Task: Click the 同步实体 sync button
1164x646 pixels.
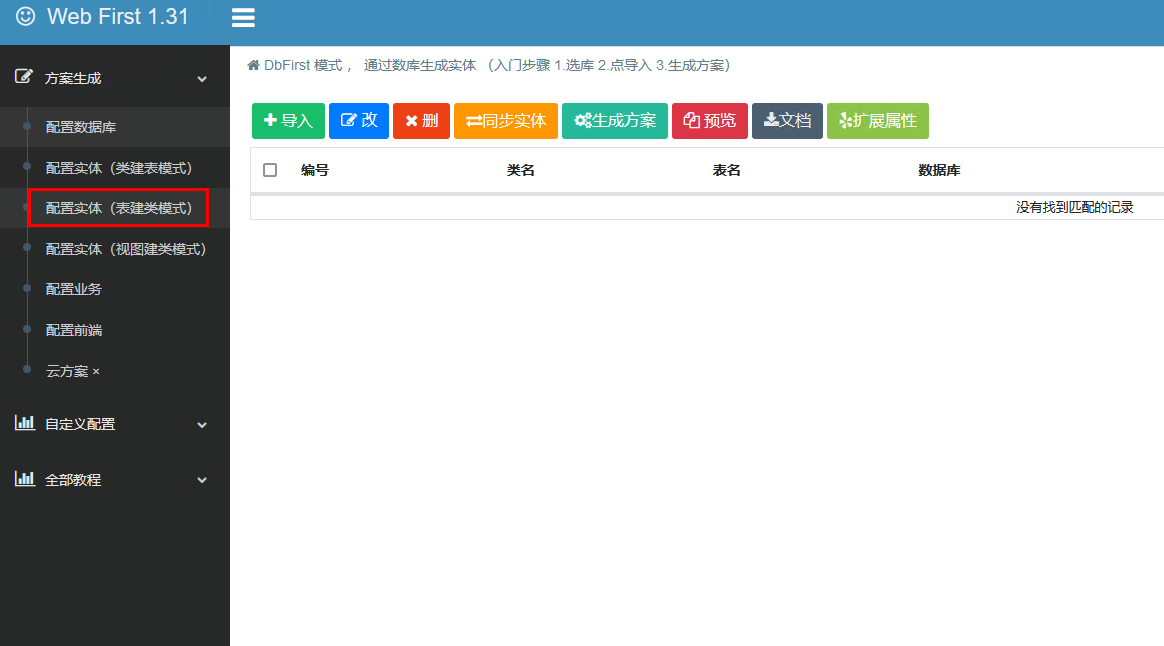Action: coord(506,121)
